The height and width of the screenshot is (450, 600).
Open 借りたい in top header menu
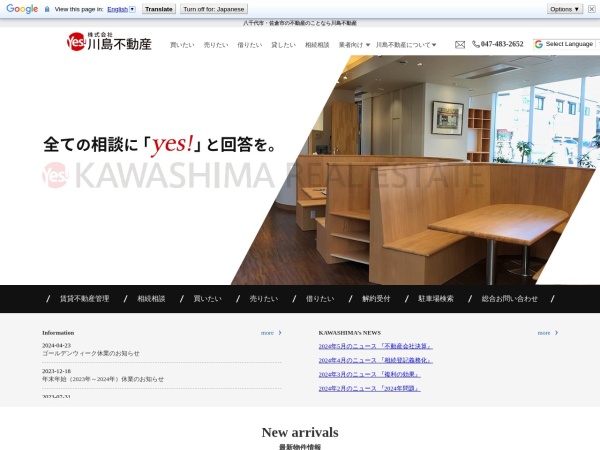(x=249, y=45)
